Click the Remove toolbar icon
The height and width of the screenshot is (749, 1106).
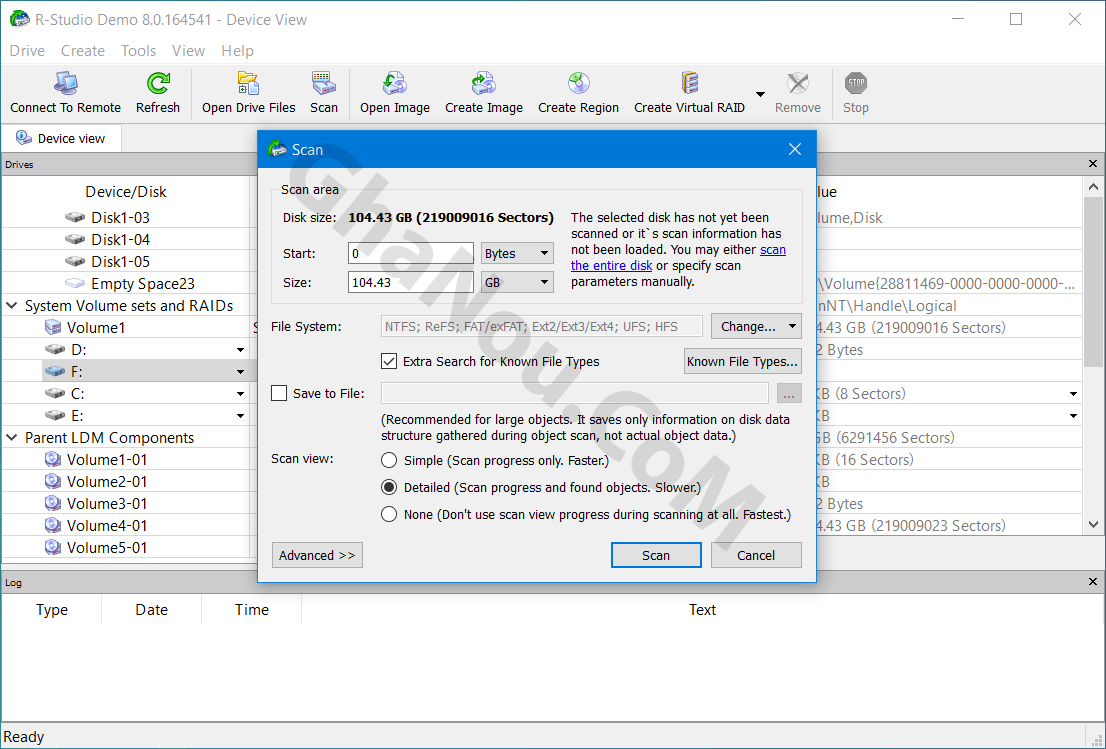[798, 84]
